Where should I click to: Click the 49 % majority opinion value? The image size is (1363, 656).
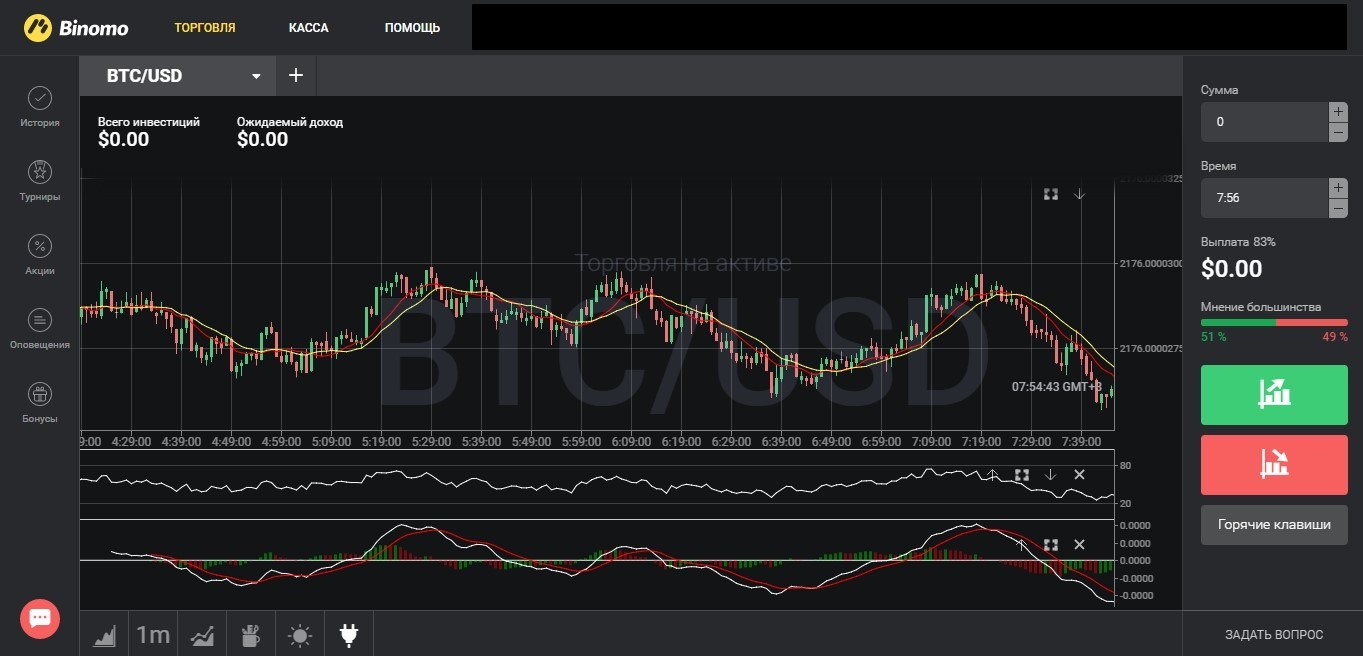pyautogui.click(x=1335, y=337)
